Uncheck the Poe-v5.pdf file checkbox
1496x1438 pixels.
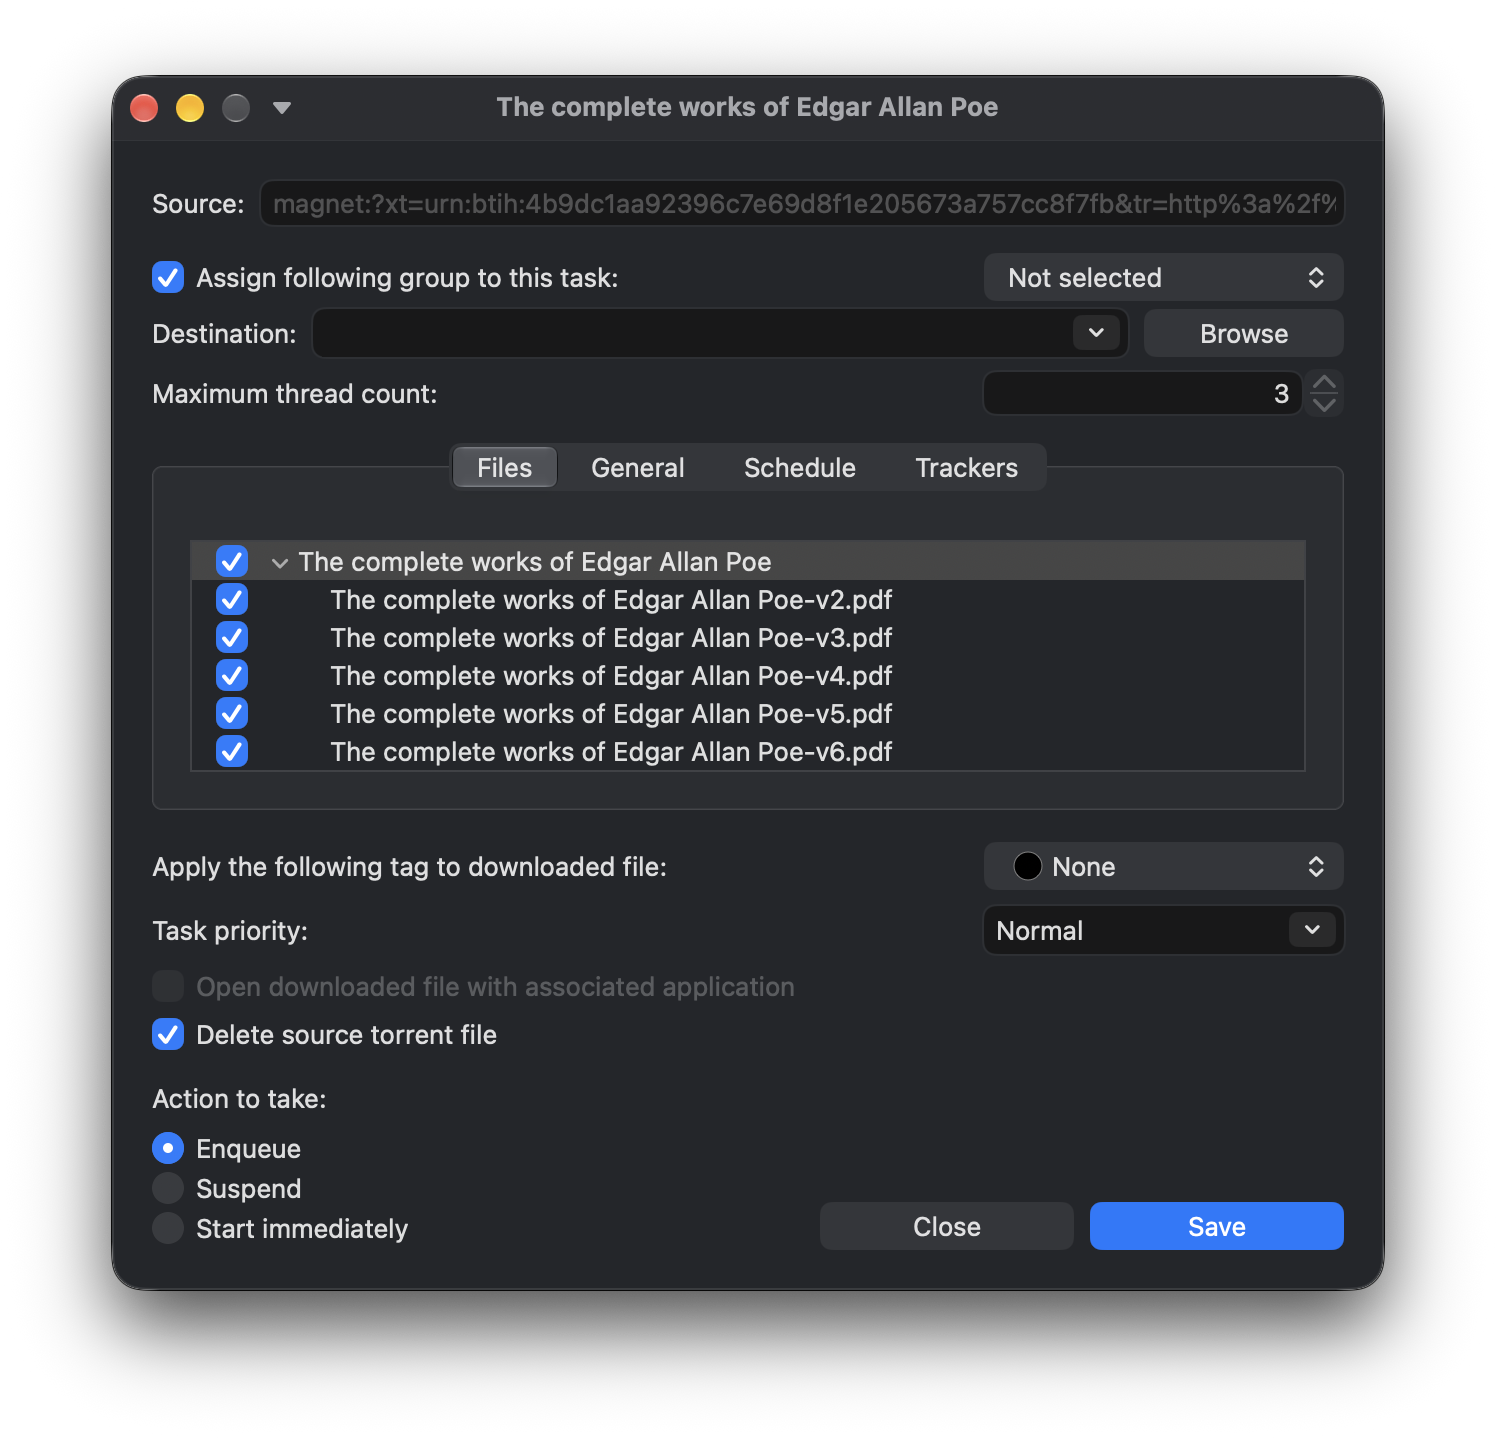click(232, 713)
